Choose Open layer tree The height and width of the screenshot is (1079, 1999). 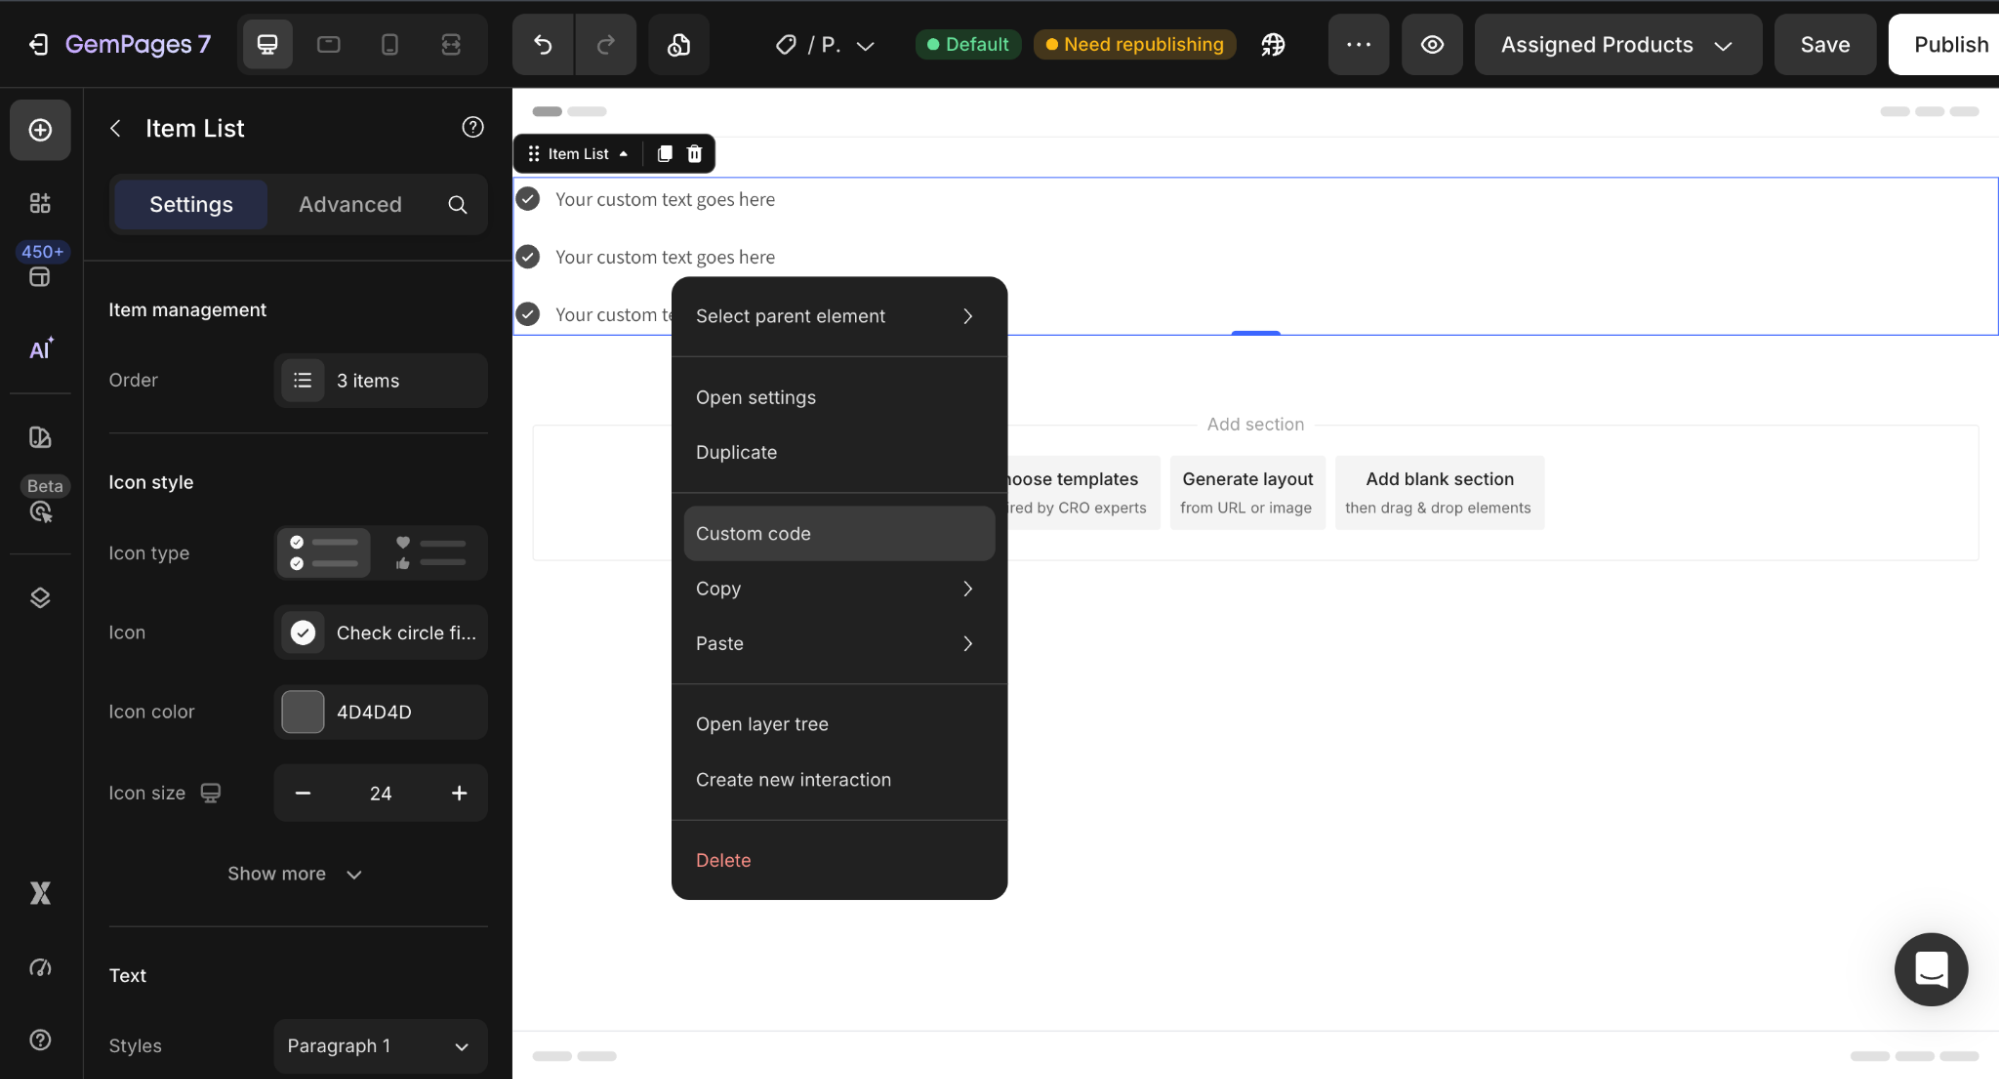coord(839,724)
